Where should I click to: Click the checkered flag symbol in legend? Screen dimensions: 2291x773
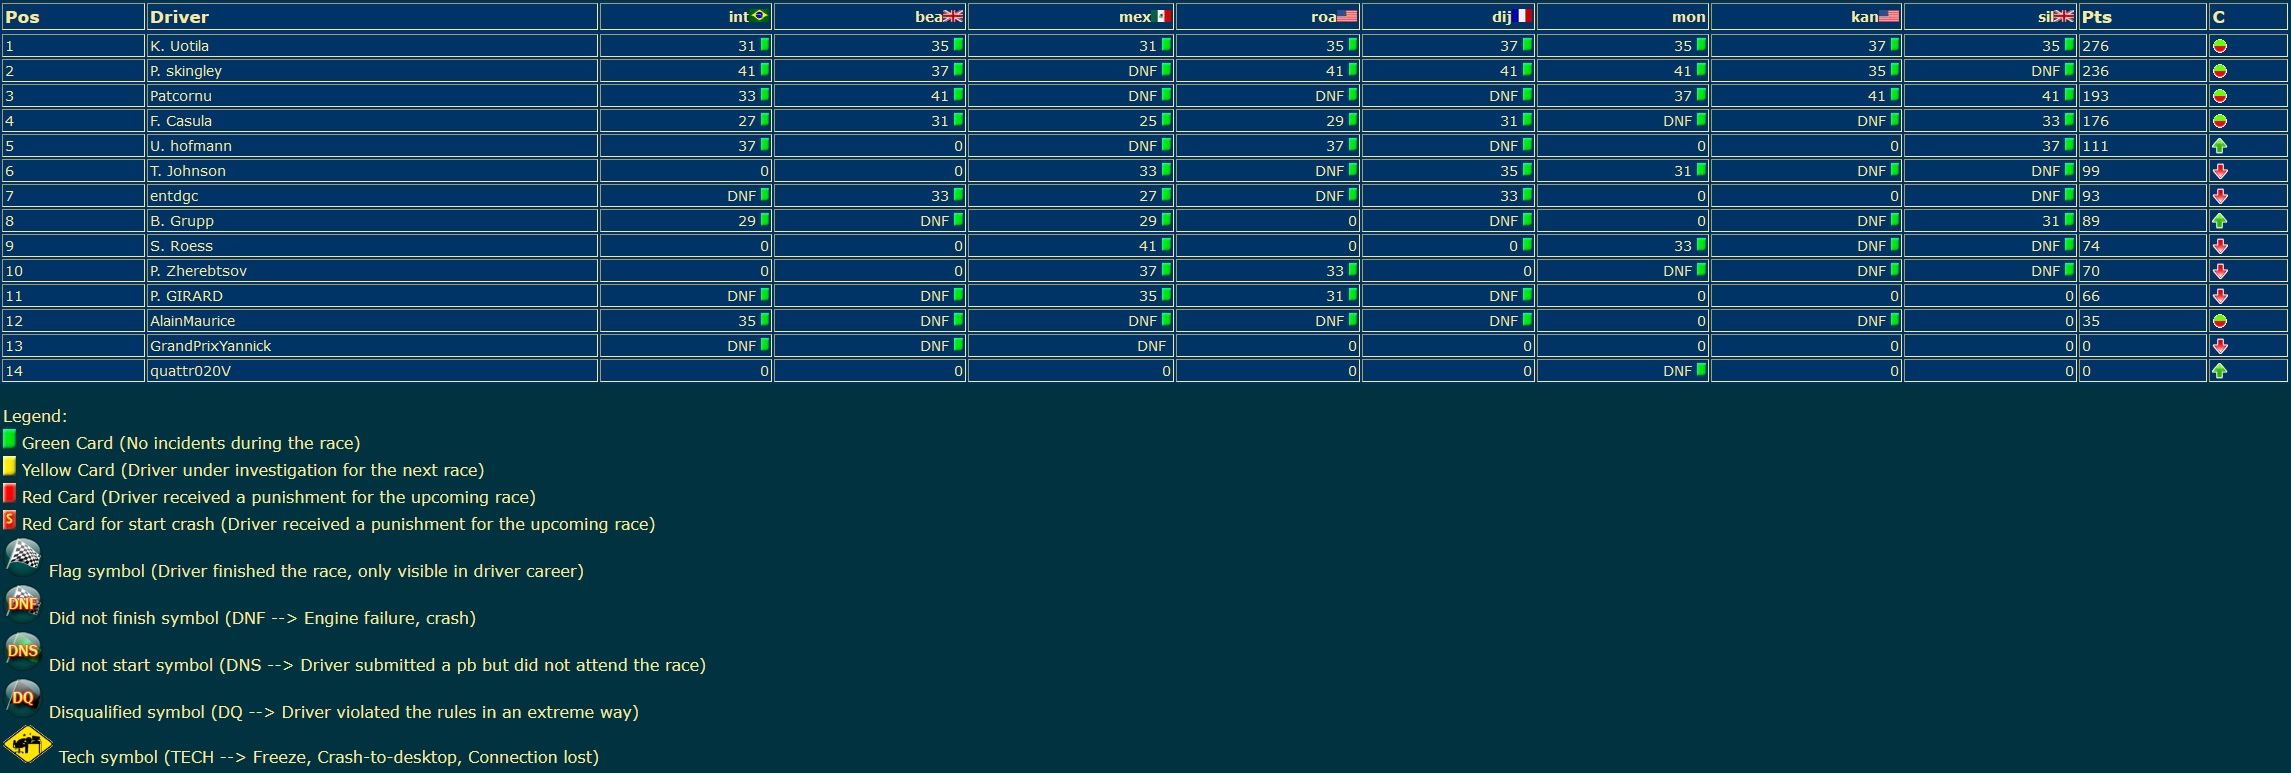coord(23,556)
